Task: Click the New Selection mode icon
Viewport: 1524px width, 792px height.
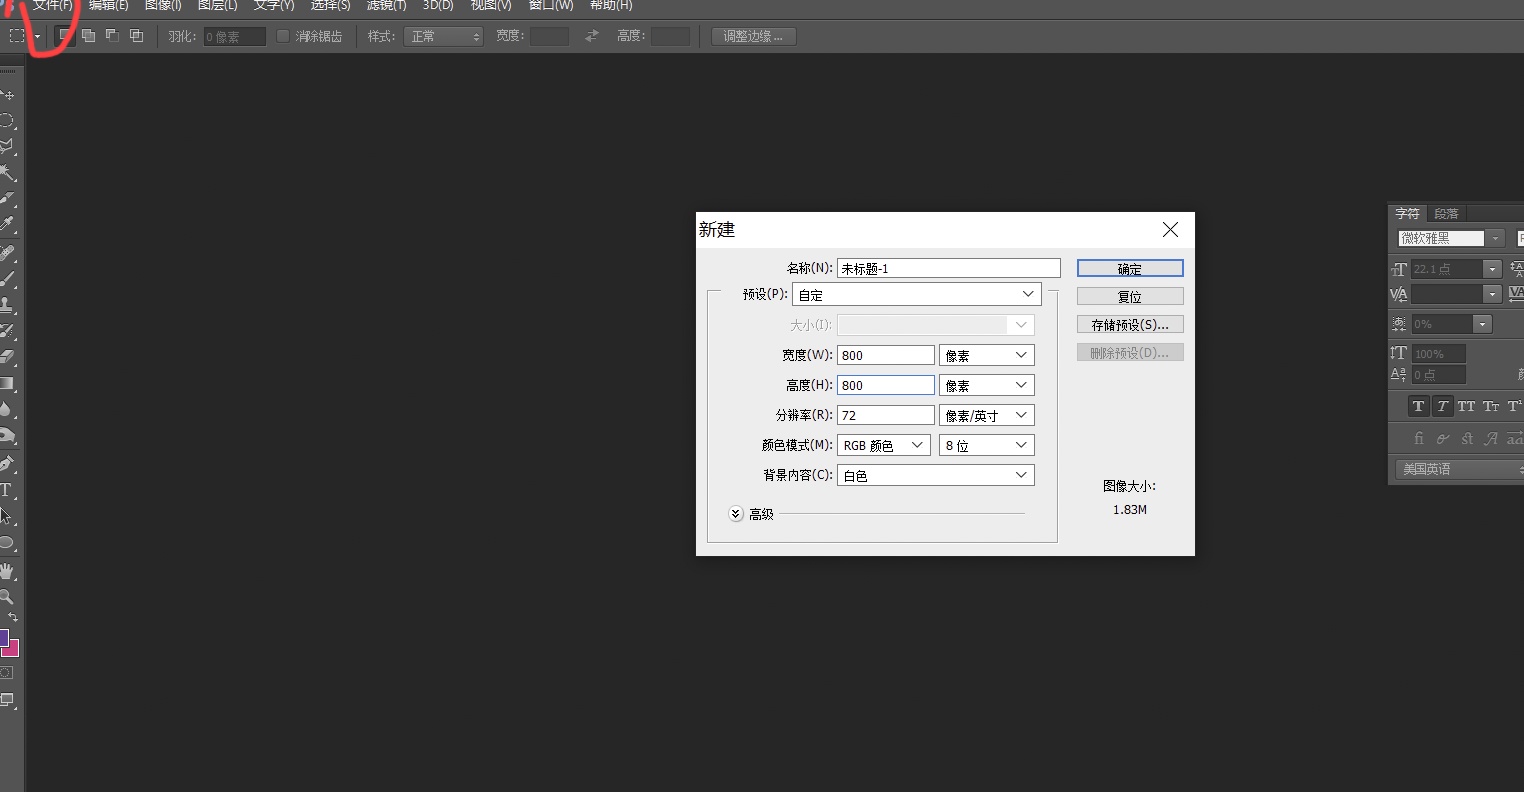Action: pyautogui.click(x=65, y=36)
